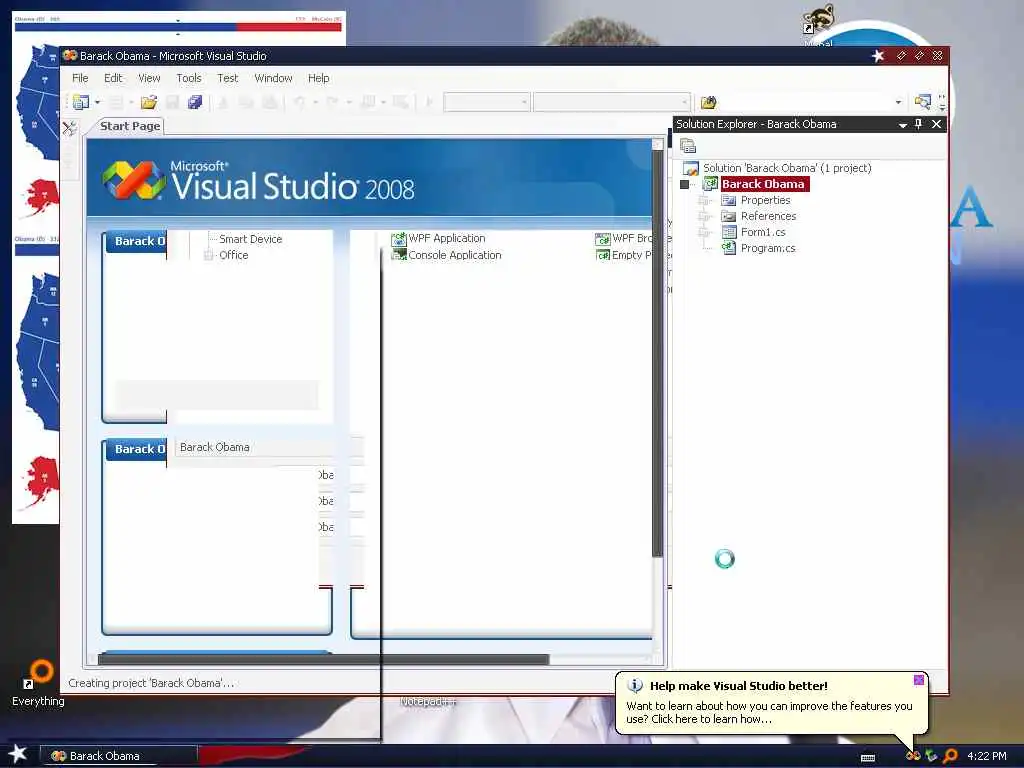Click the green arrow safely remove tray icon
Image resolution: width=1024 pixels, height=768 pixels.
click(932, 756)
